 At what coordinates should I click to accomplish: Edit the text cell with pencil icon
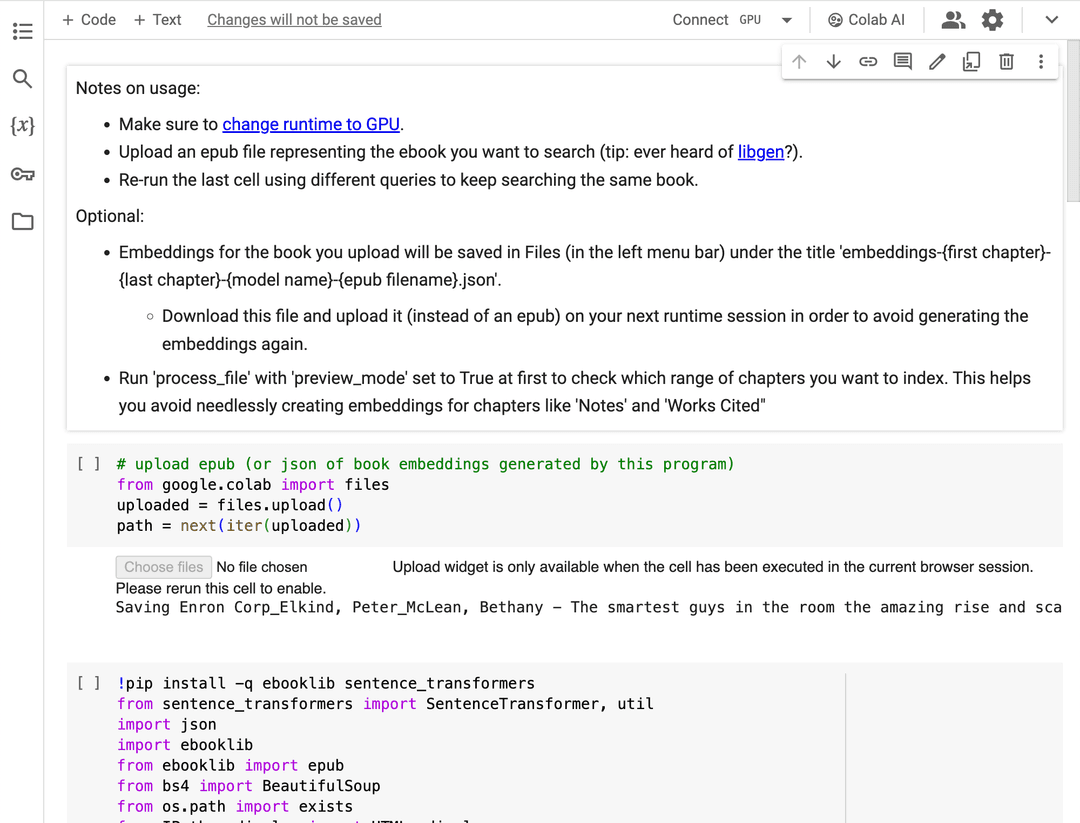coord(937,62)
